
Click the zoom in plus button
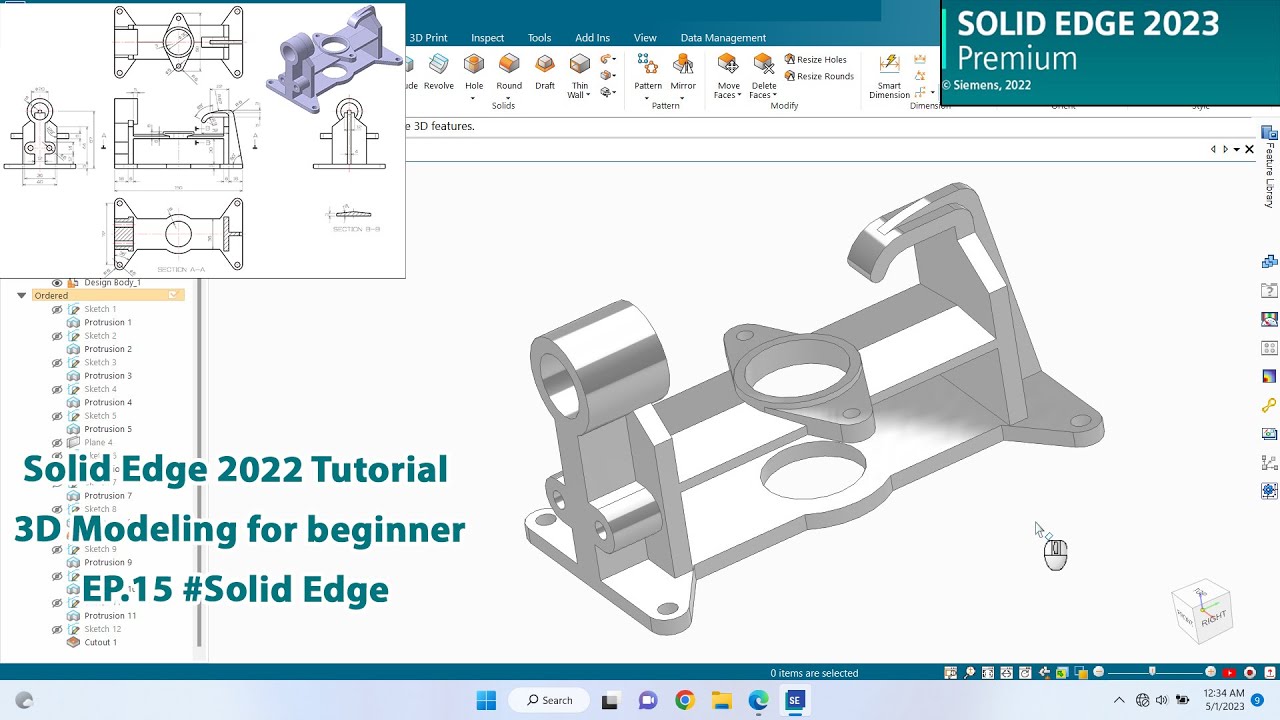click(x=1210, y=673)
